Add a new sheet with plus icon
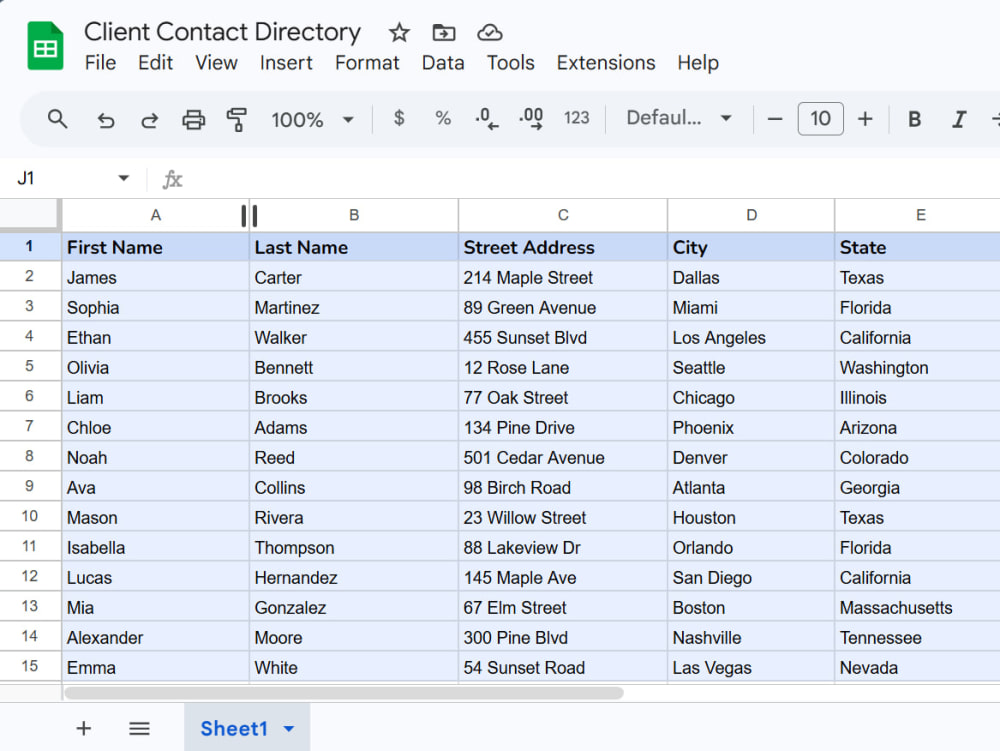The height and width of the screenshot is (751, 1000). click(84, 728)
